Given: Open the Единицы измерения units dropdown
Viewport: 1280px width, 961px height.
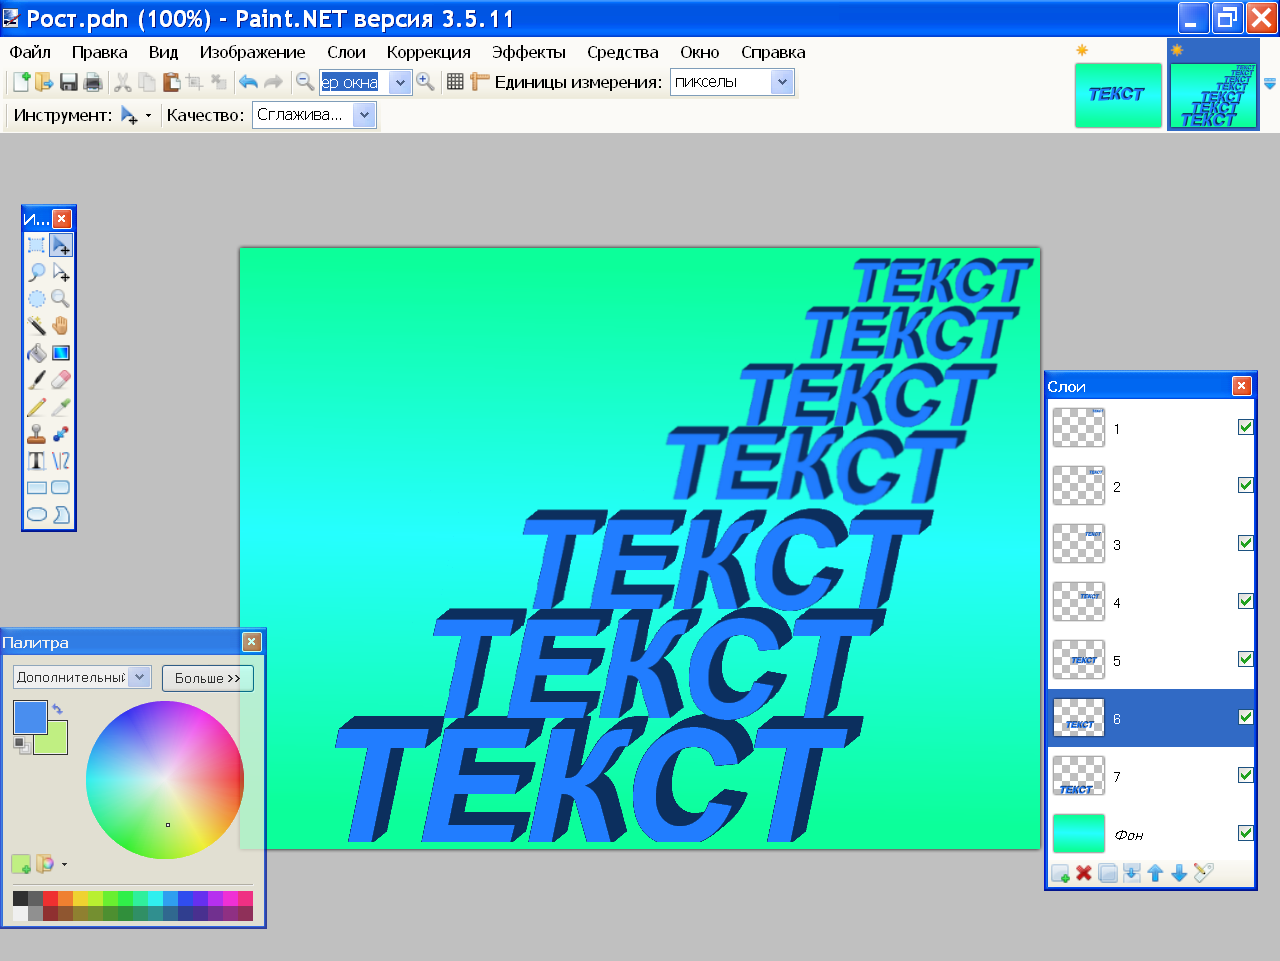Looking at the screenshot, I should (x=783, y=82).
